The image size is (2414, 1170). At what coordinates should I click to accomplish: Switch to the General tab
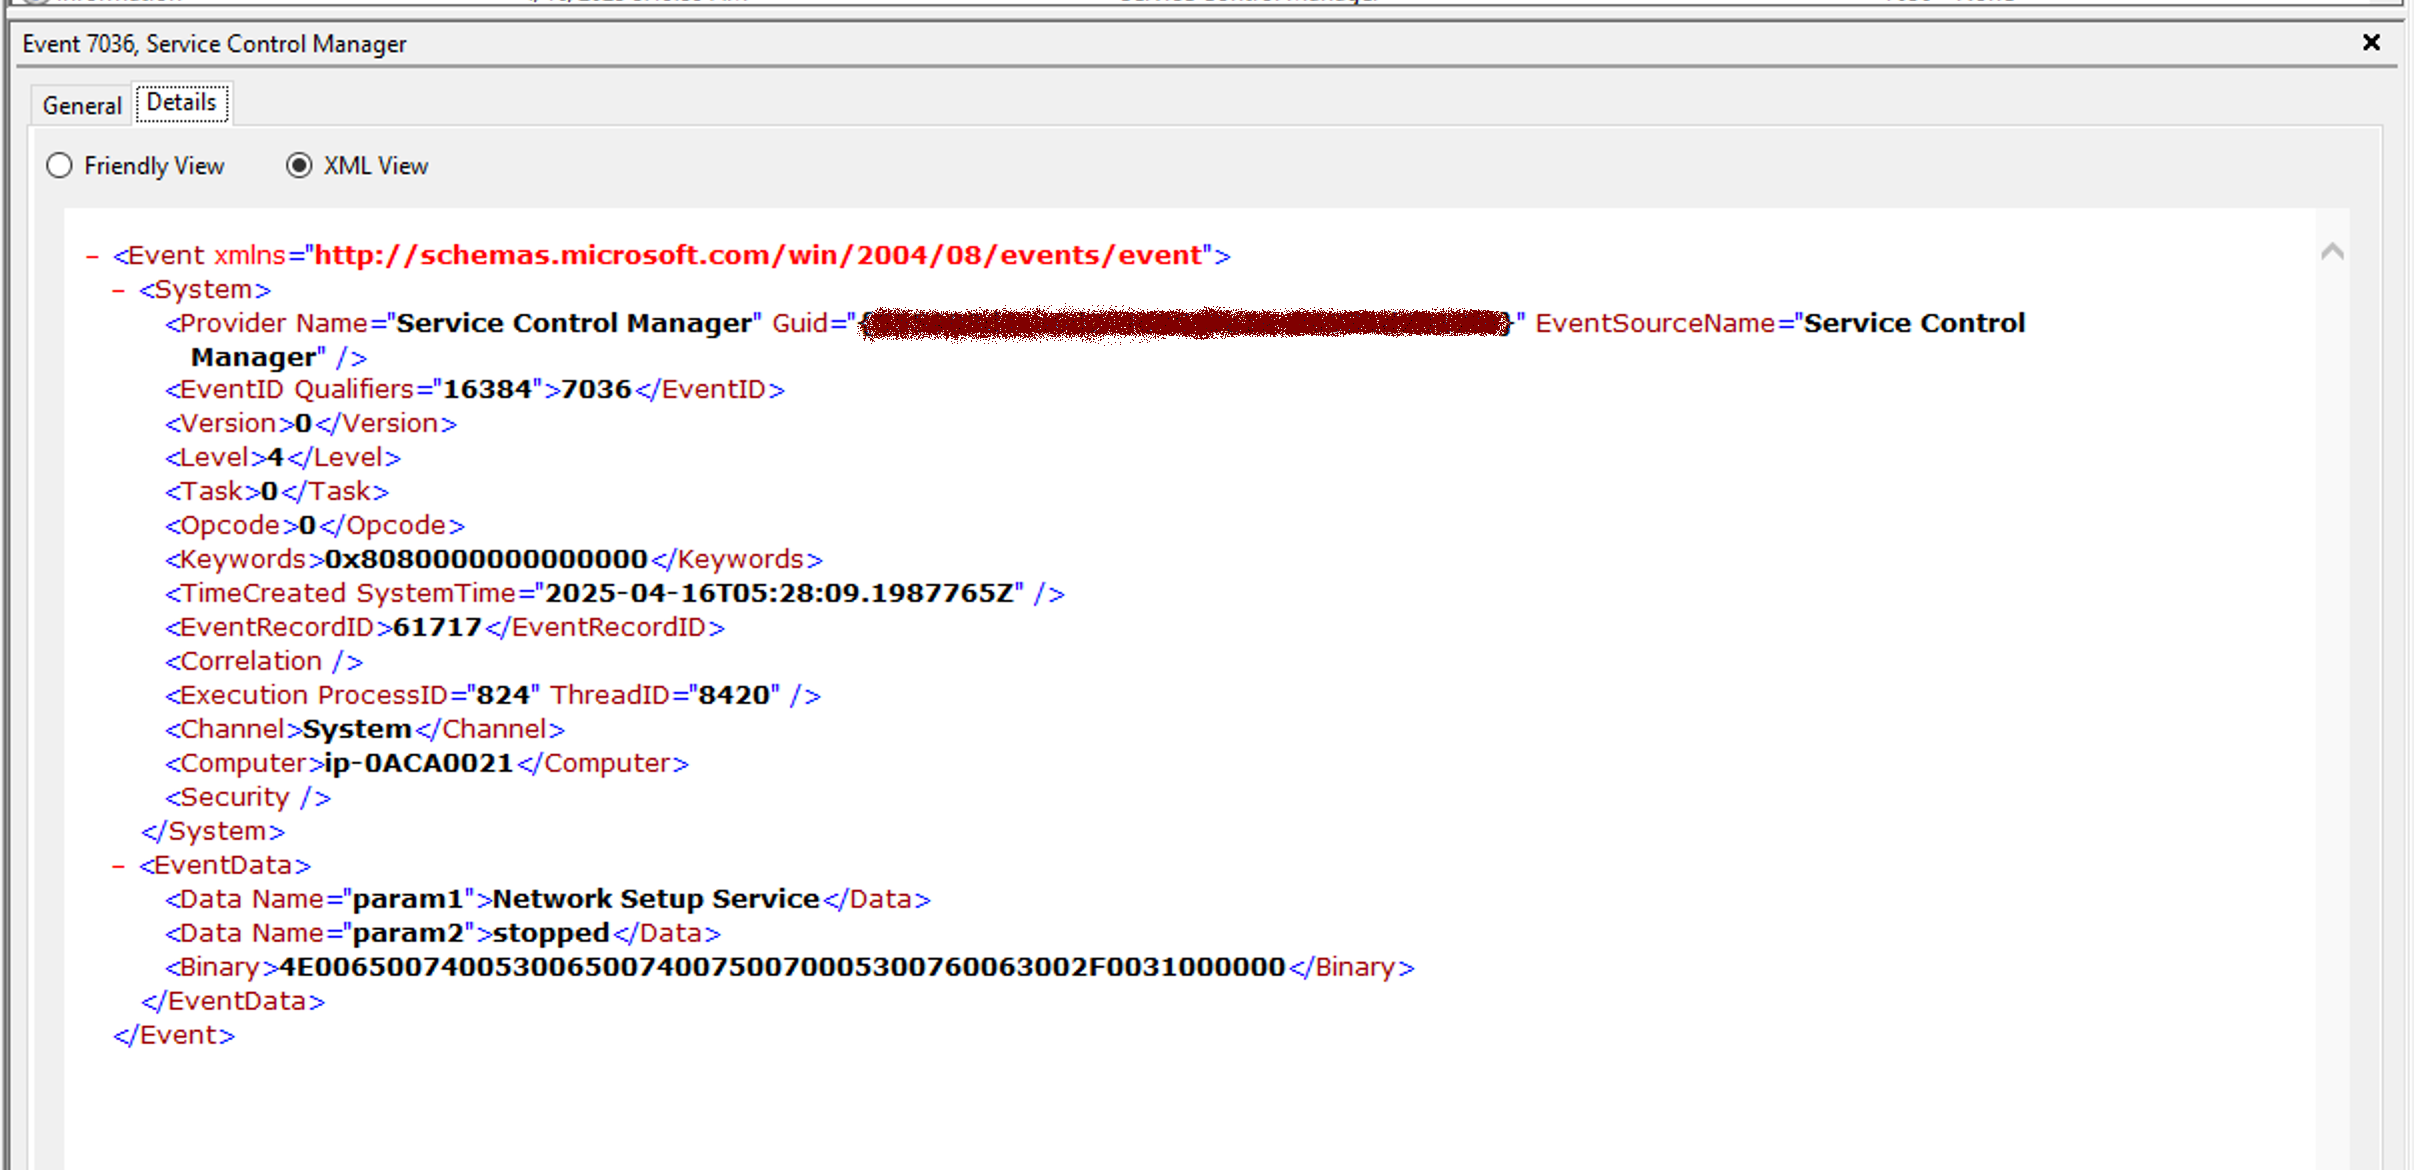[81, 105]
